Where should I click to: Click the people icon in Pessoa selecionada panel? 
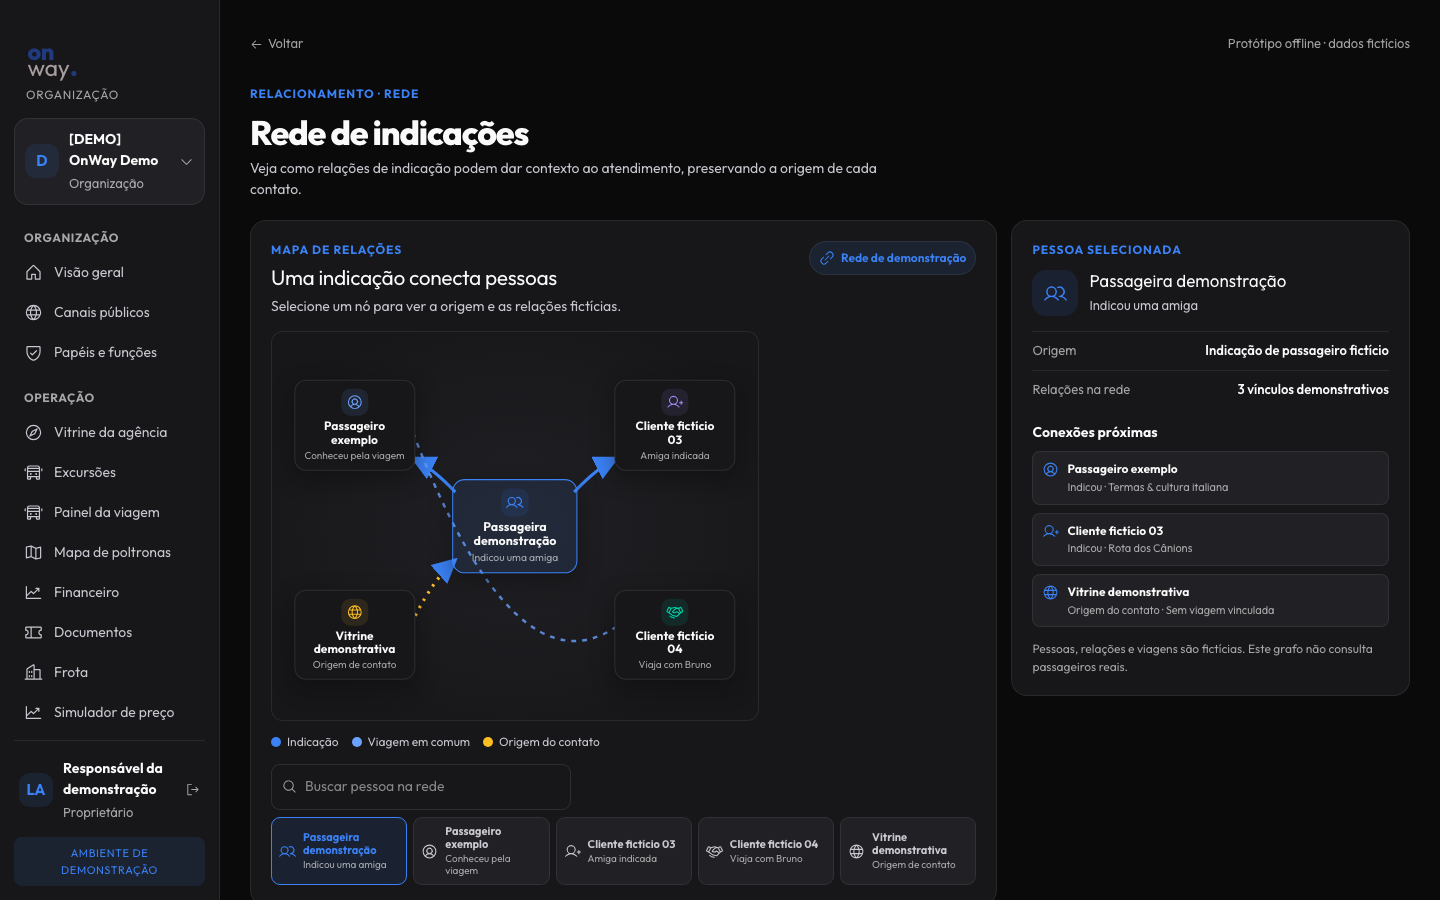pyautogui.click(x=1055, y=293)
